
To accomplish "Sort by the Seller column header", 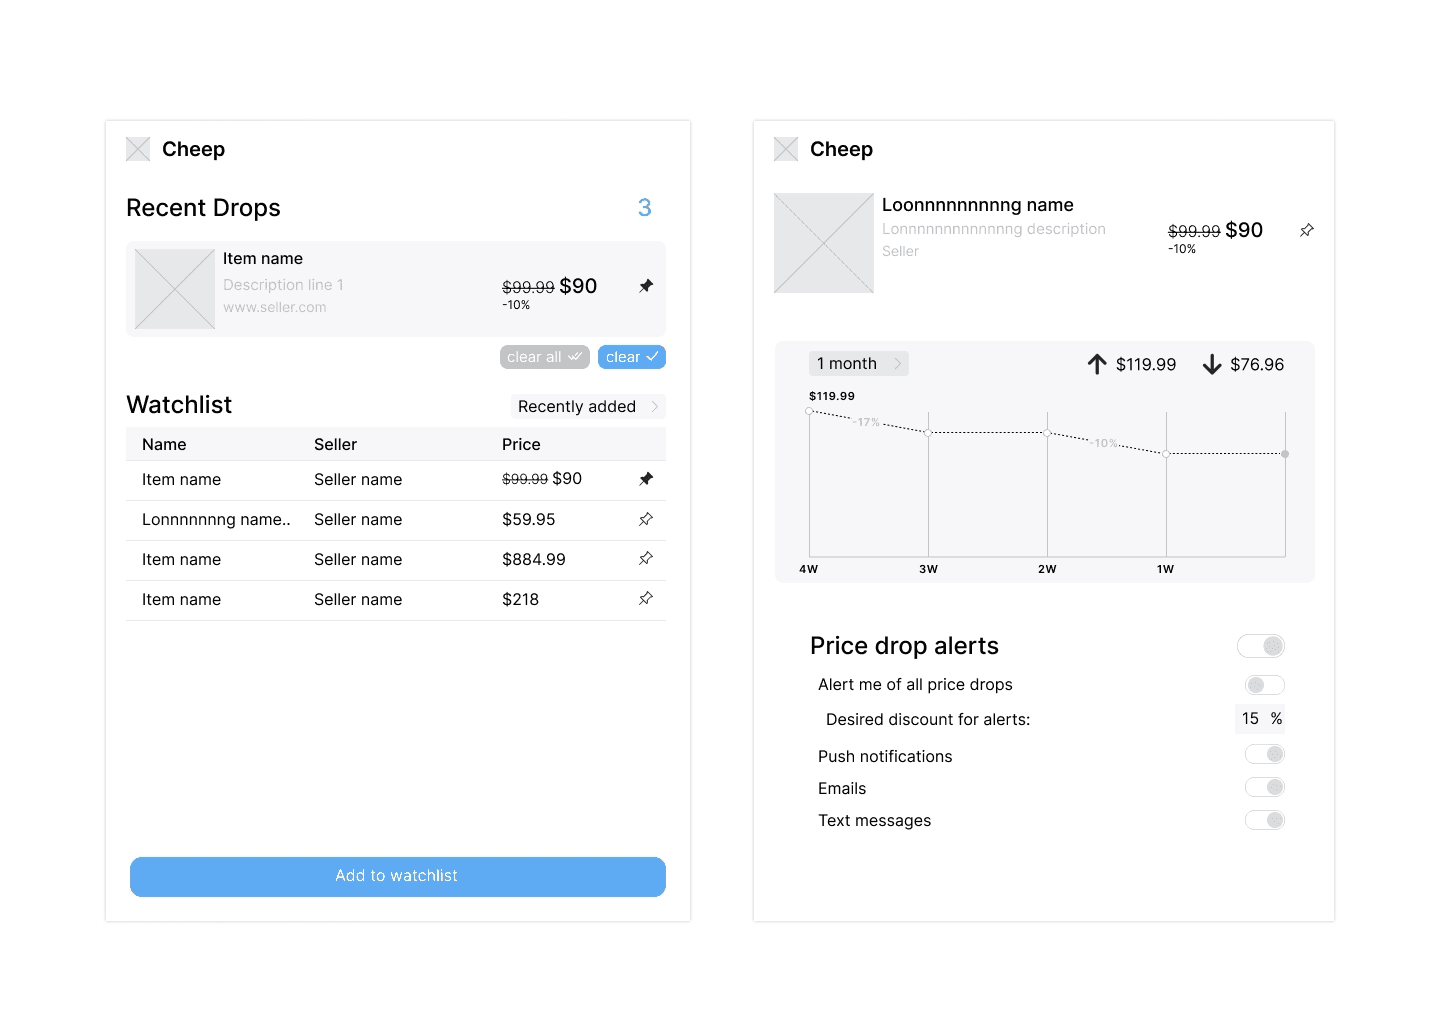I will point(335,444).
